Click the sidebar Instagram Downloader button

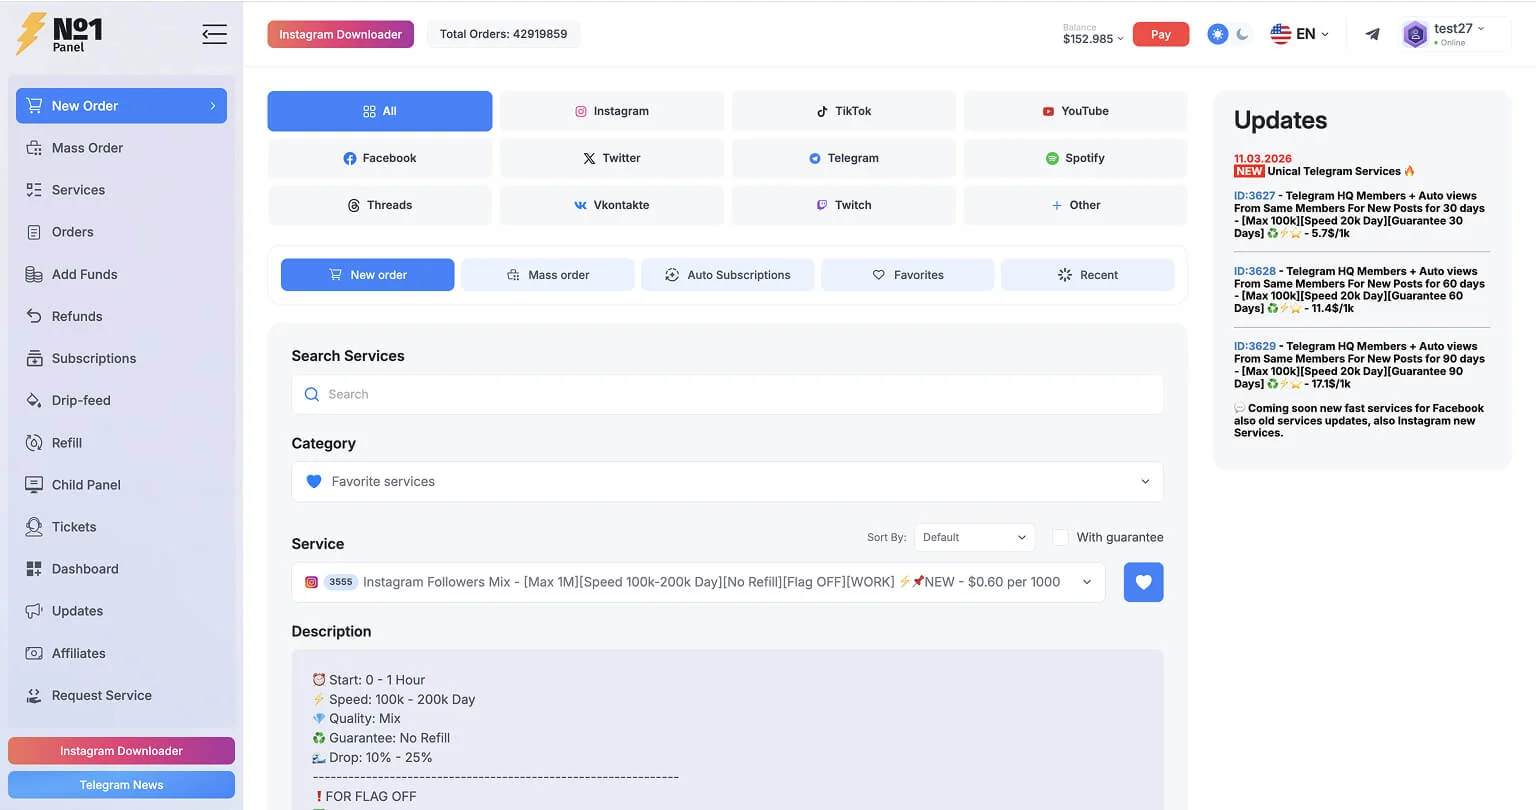click(121, 751)
